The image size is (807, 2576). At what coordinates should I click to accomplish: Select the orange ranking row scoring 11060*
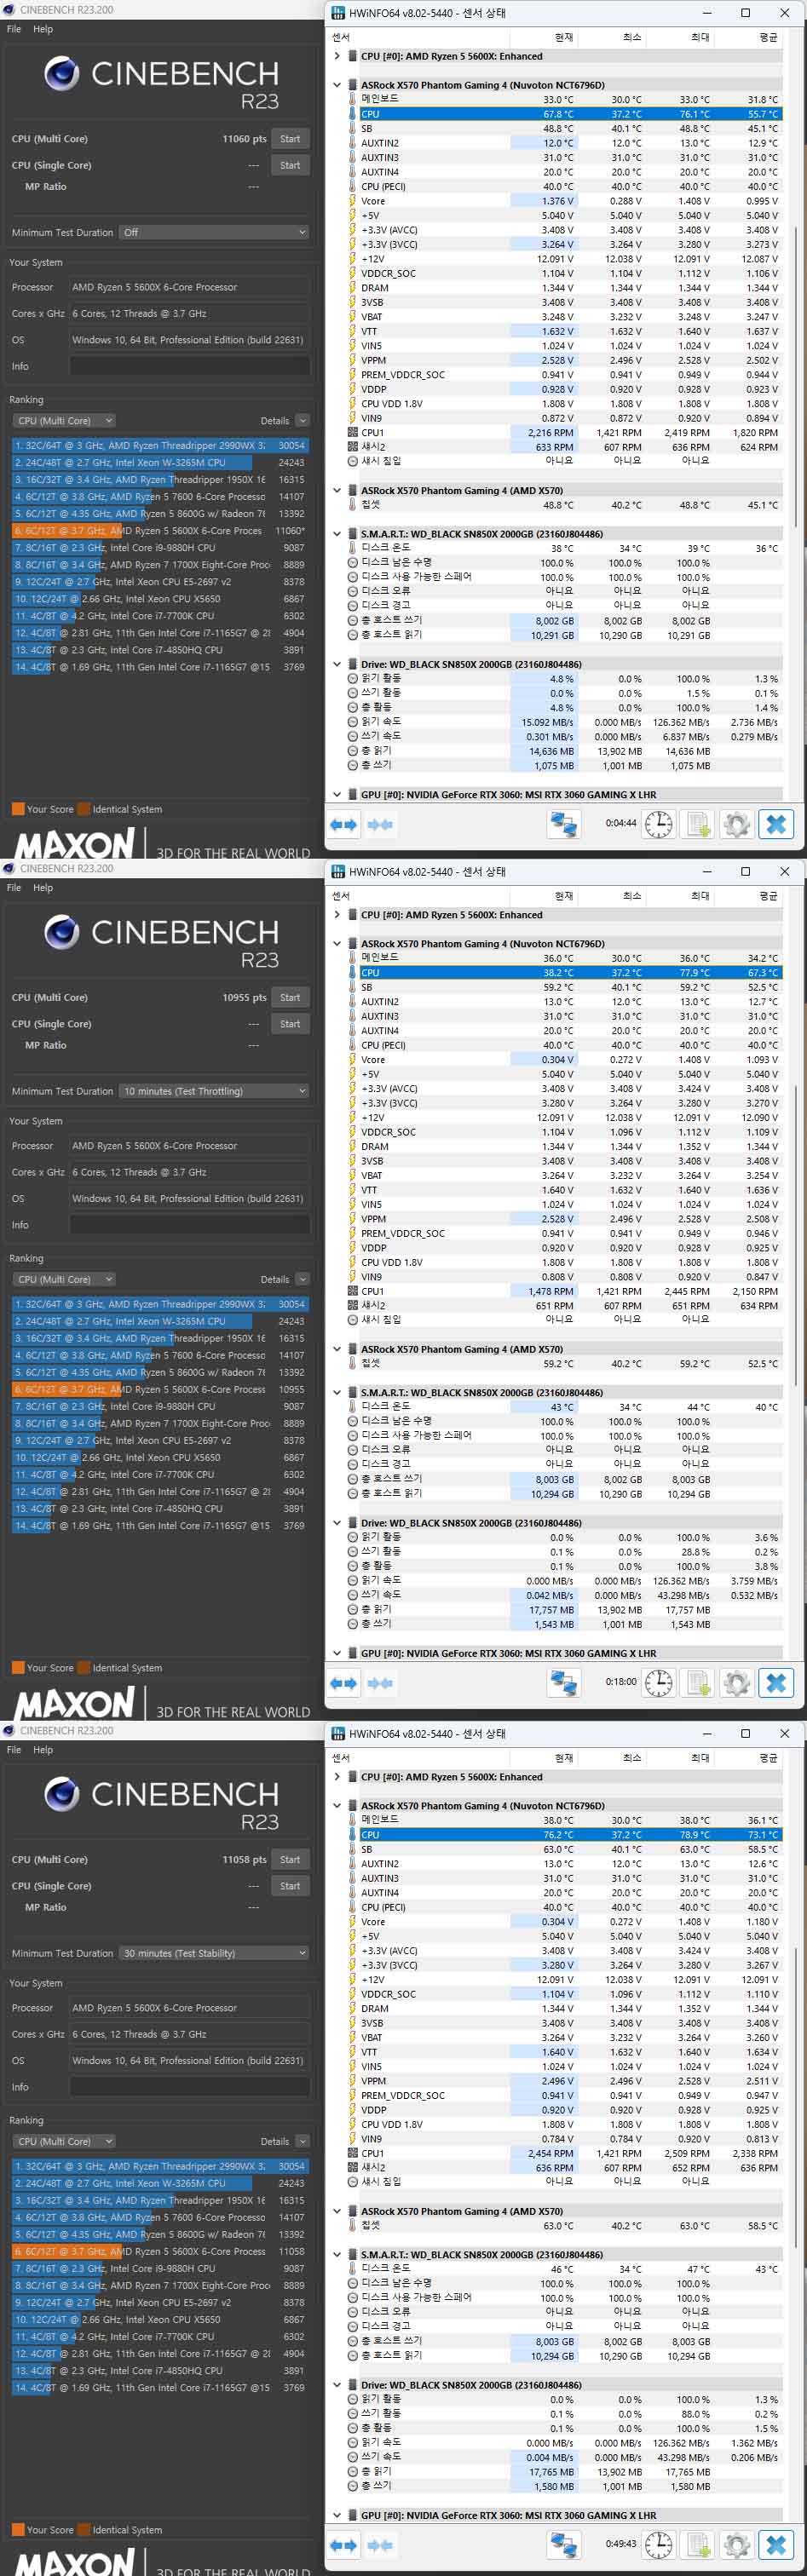[160, 531]
